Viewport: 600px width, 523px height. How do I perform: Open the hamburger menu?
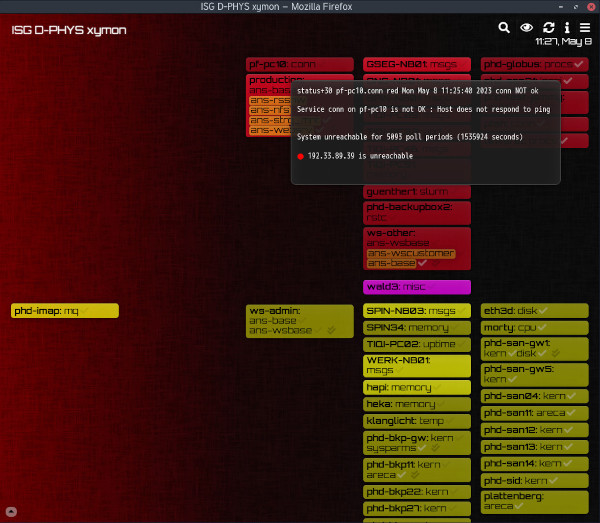[x=585, y=28]
